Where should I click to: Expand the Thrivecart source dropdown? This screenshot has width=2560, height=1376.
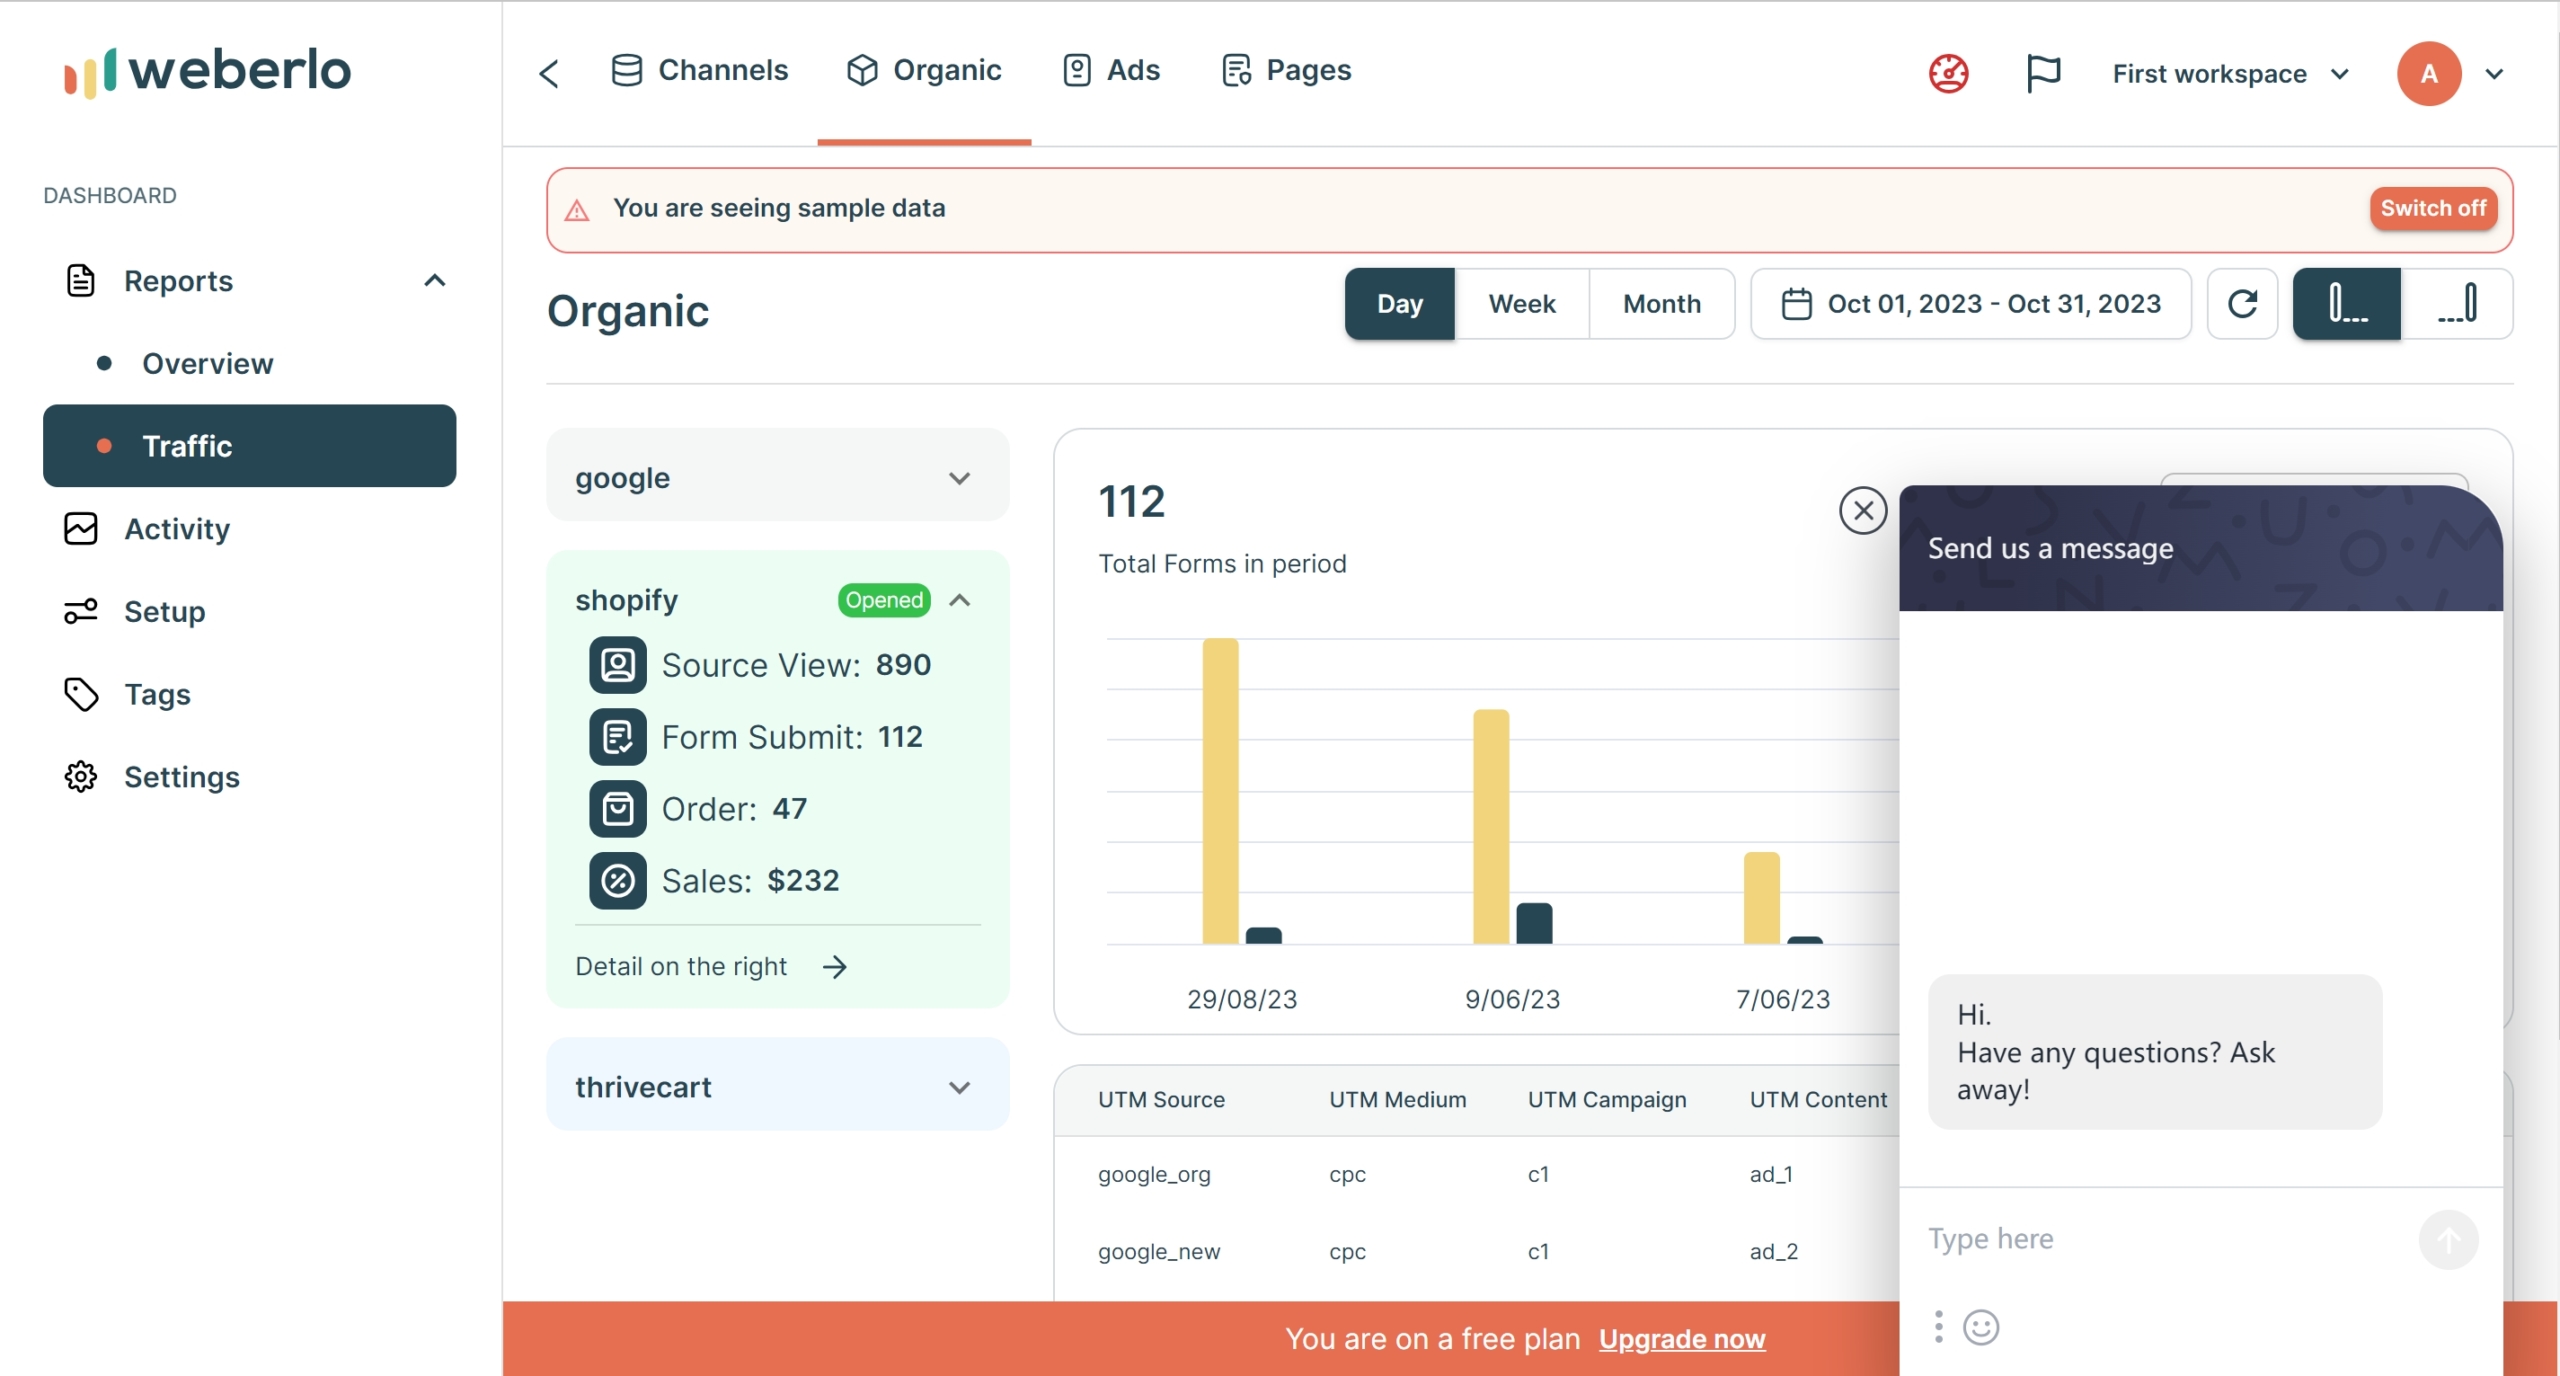coord(961,1086)
